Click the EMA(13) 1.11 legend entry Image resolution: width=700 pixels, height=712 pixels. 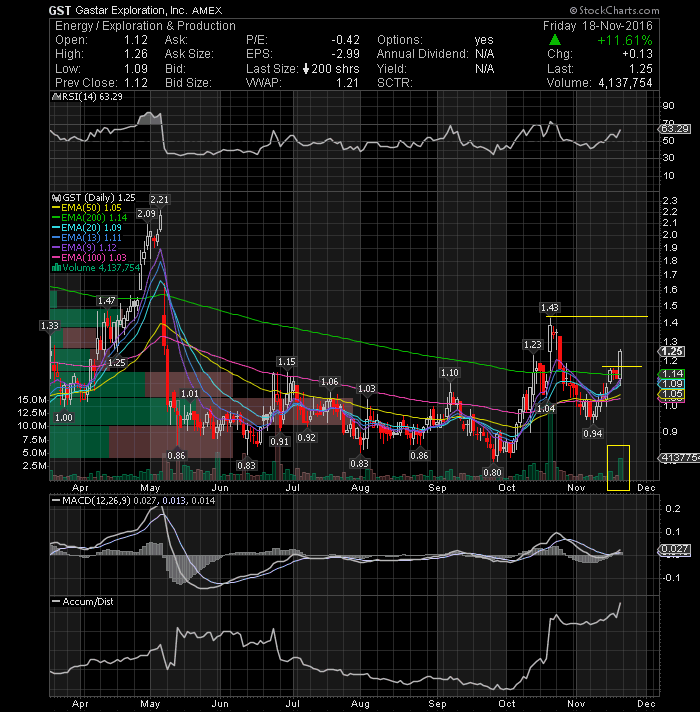[x=87, y=237]
